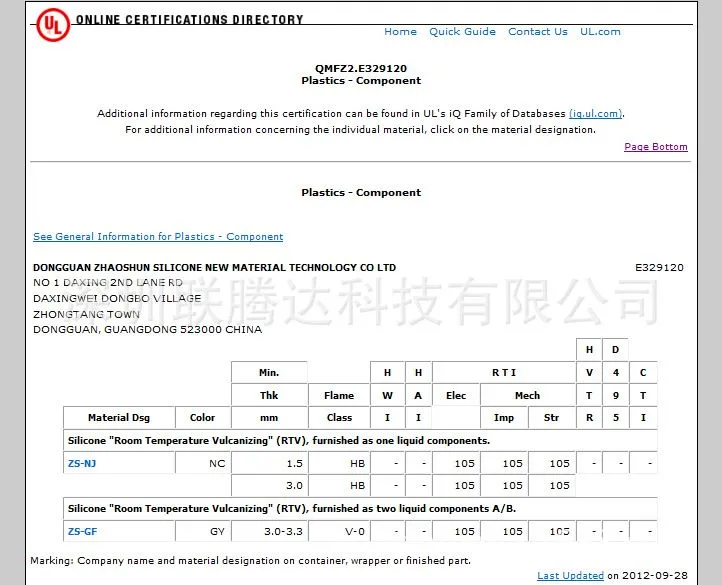Click the Material Dsg column header
722x585 pixels.
coord(119,418)
